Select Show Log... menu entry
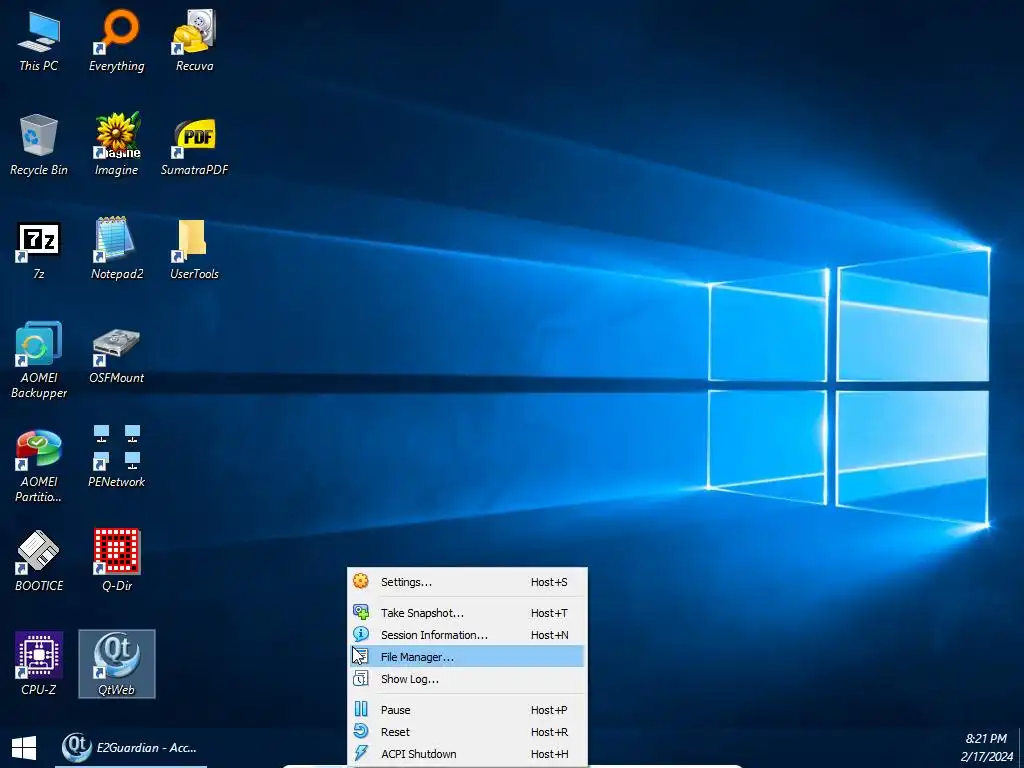This screenshot has width=1024, height=768. 467,679
